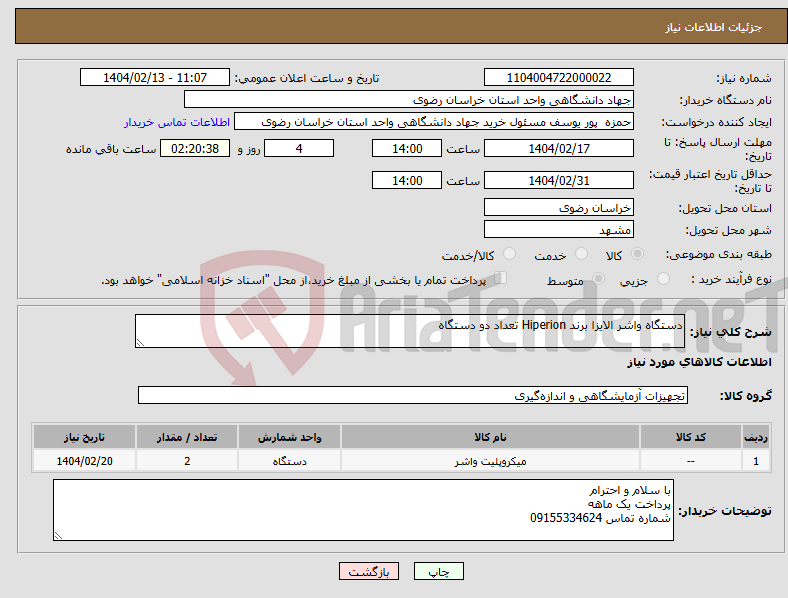Open اطلاعات تماس خریدار link
Viewport: 788px width, 598px height.
177,122
